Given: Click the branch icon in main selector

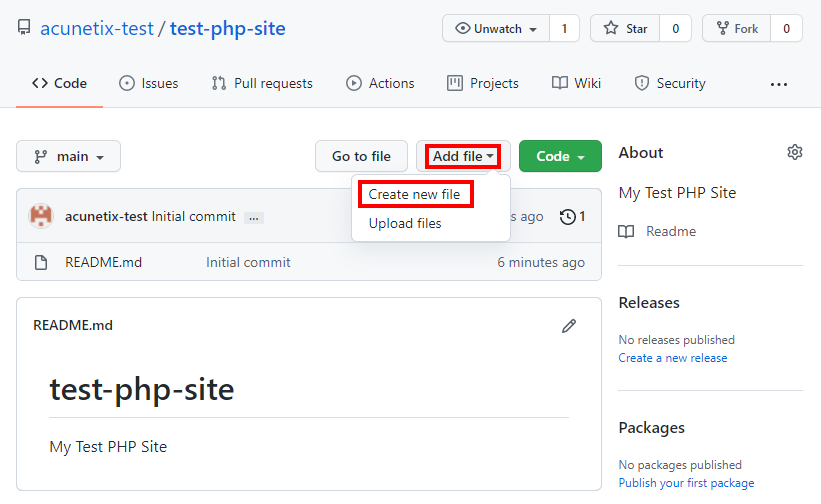Looking at the screenshot, I should (x=40, y=156).
